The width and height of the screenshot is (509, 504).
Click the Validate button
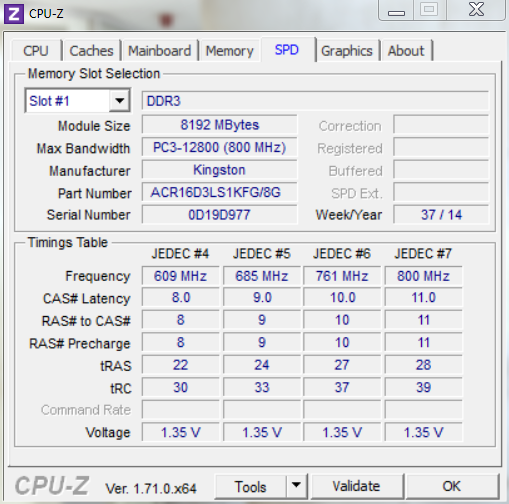[356, 486]
